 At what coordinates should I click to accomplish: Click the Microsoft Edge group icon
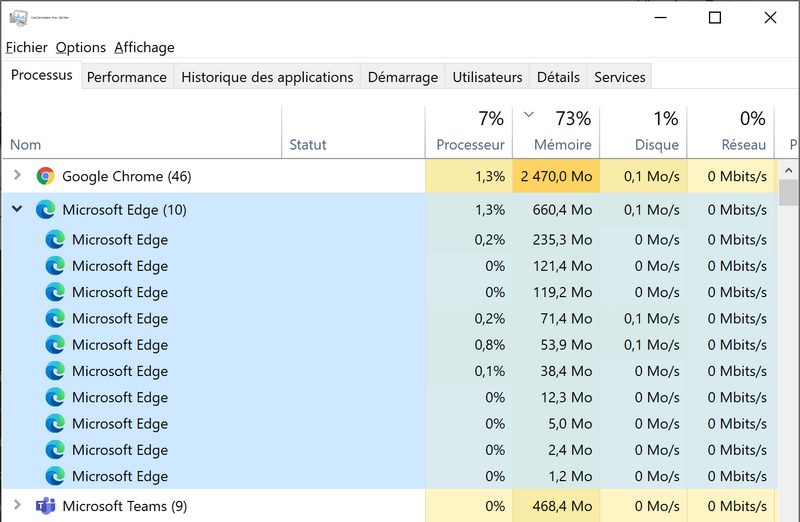tap(45, 210)
